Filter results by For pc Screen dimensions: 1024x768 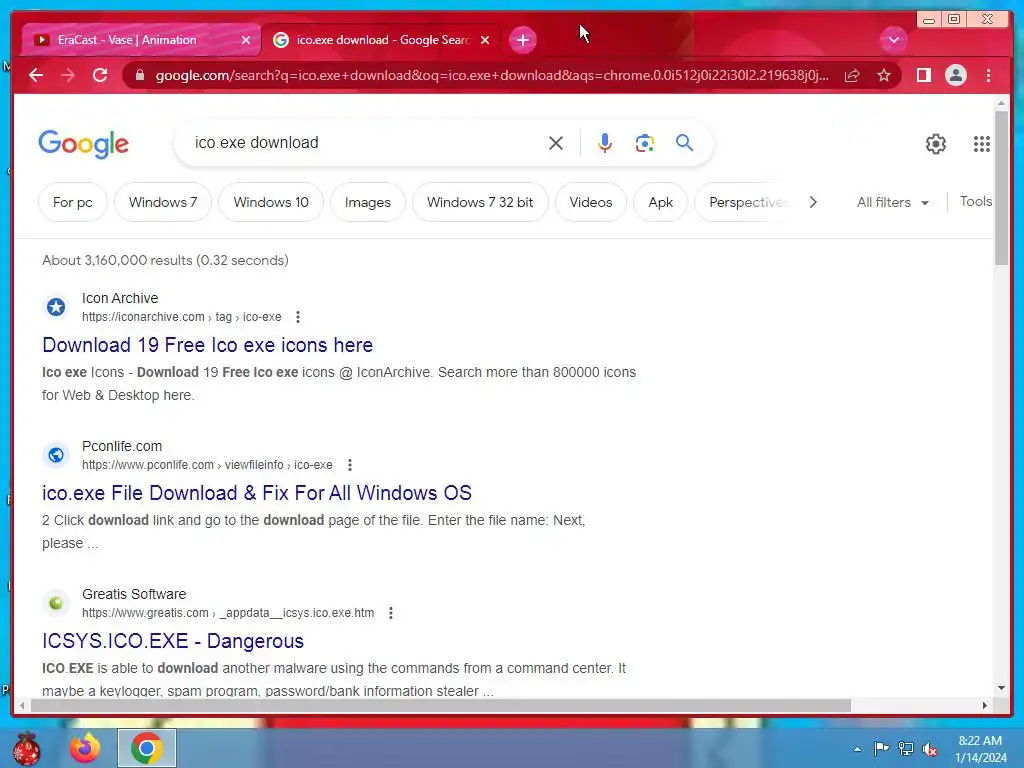pos(72,202)
